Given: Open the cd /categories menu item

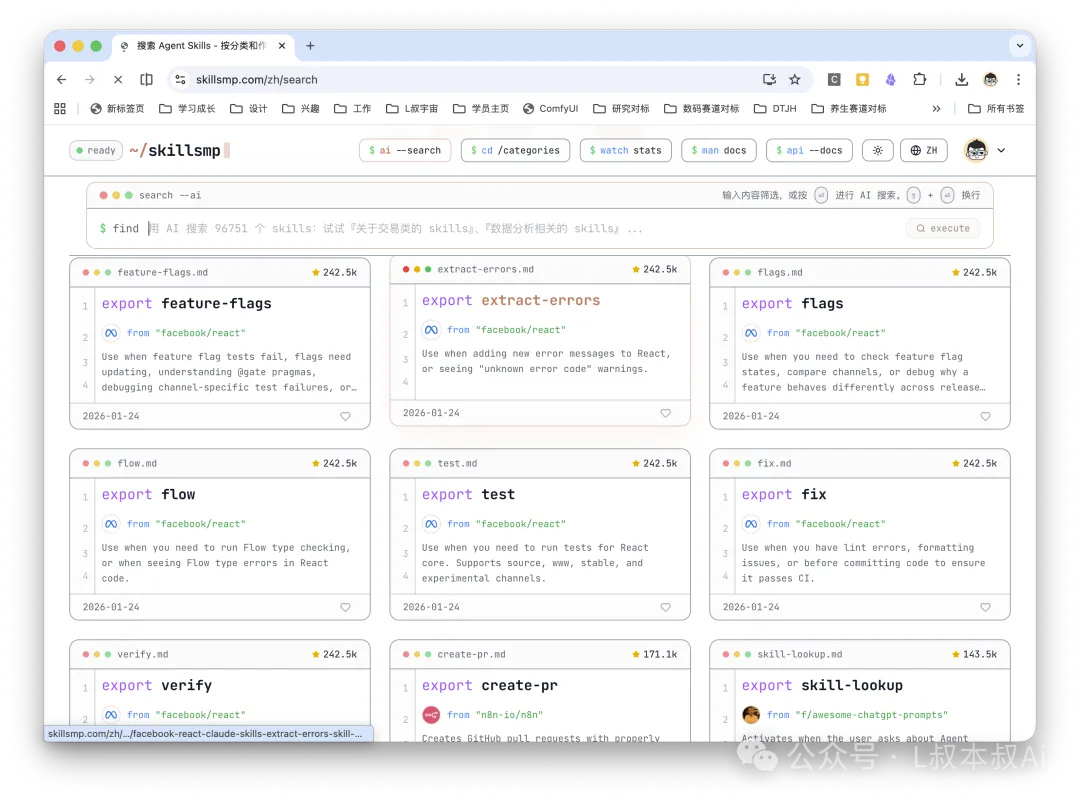Looking at the screenshot, I should click(x=516, y=150).
